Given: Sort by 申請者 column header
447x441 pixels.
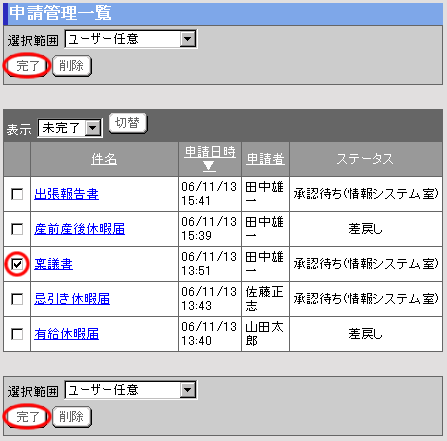Looking at the screenshot, I should [265, 159].
